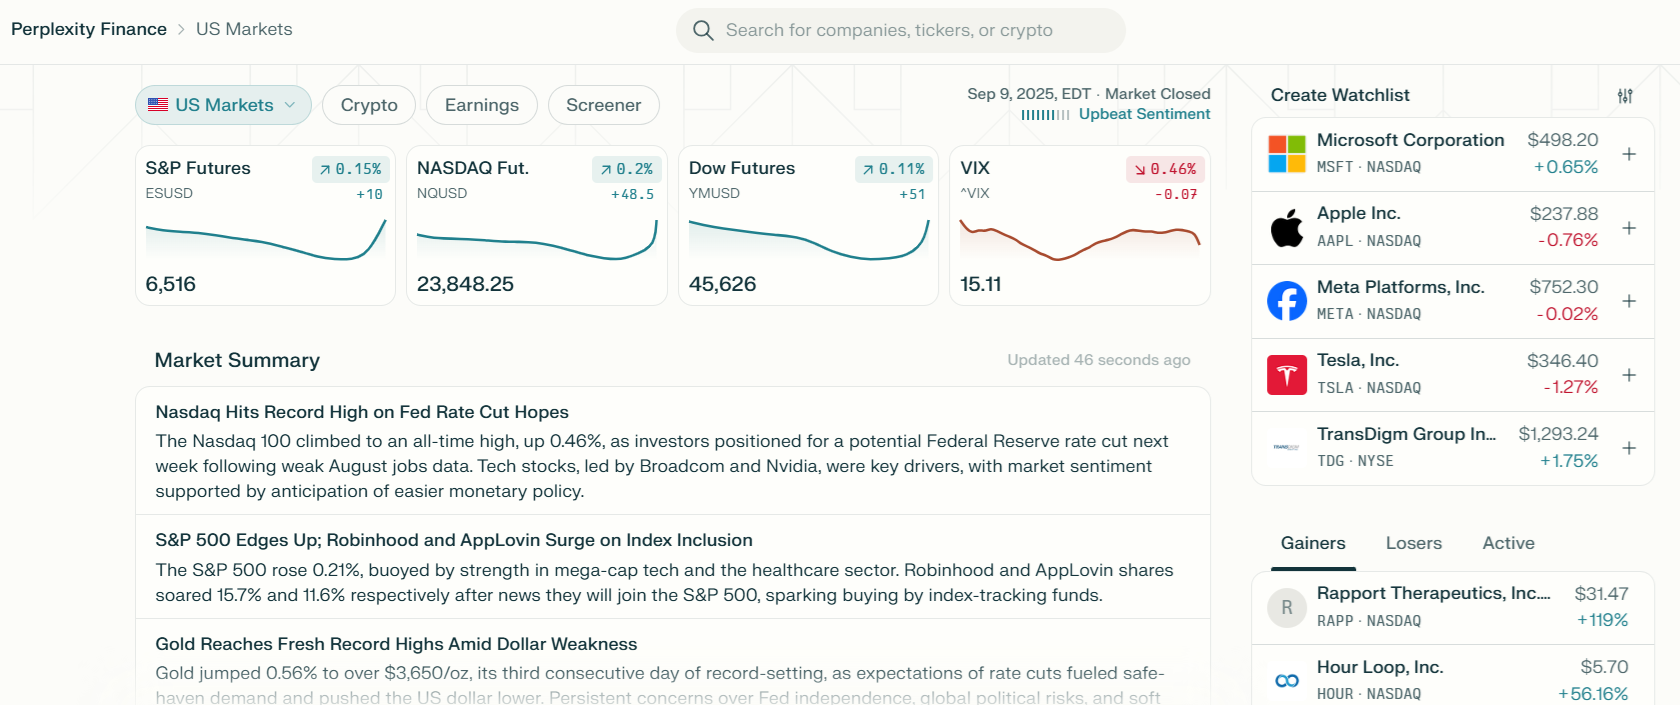Click the S&P Futures value 6,516
This screenshot has height=705, width=1680.
coord(171,284)
